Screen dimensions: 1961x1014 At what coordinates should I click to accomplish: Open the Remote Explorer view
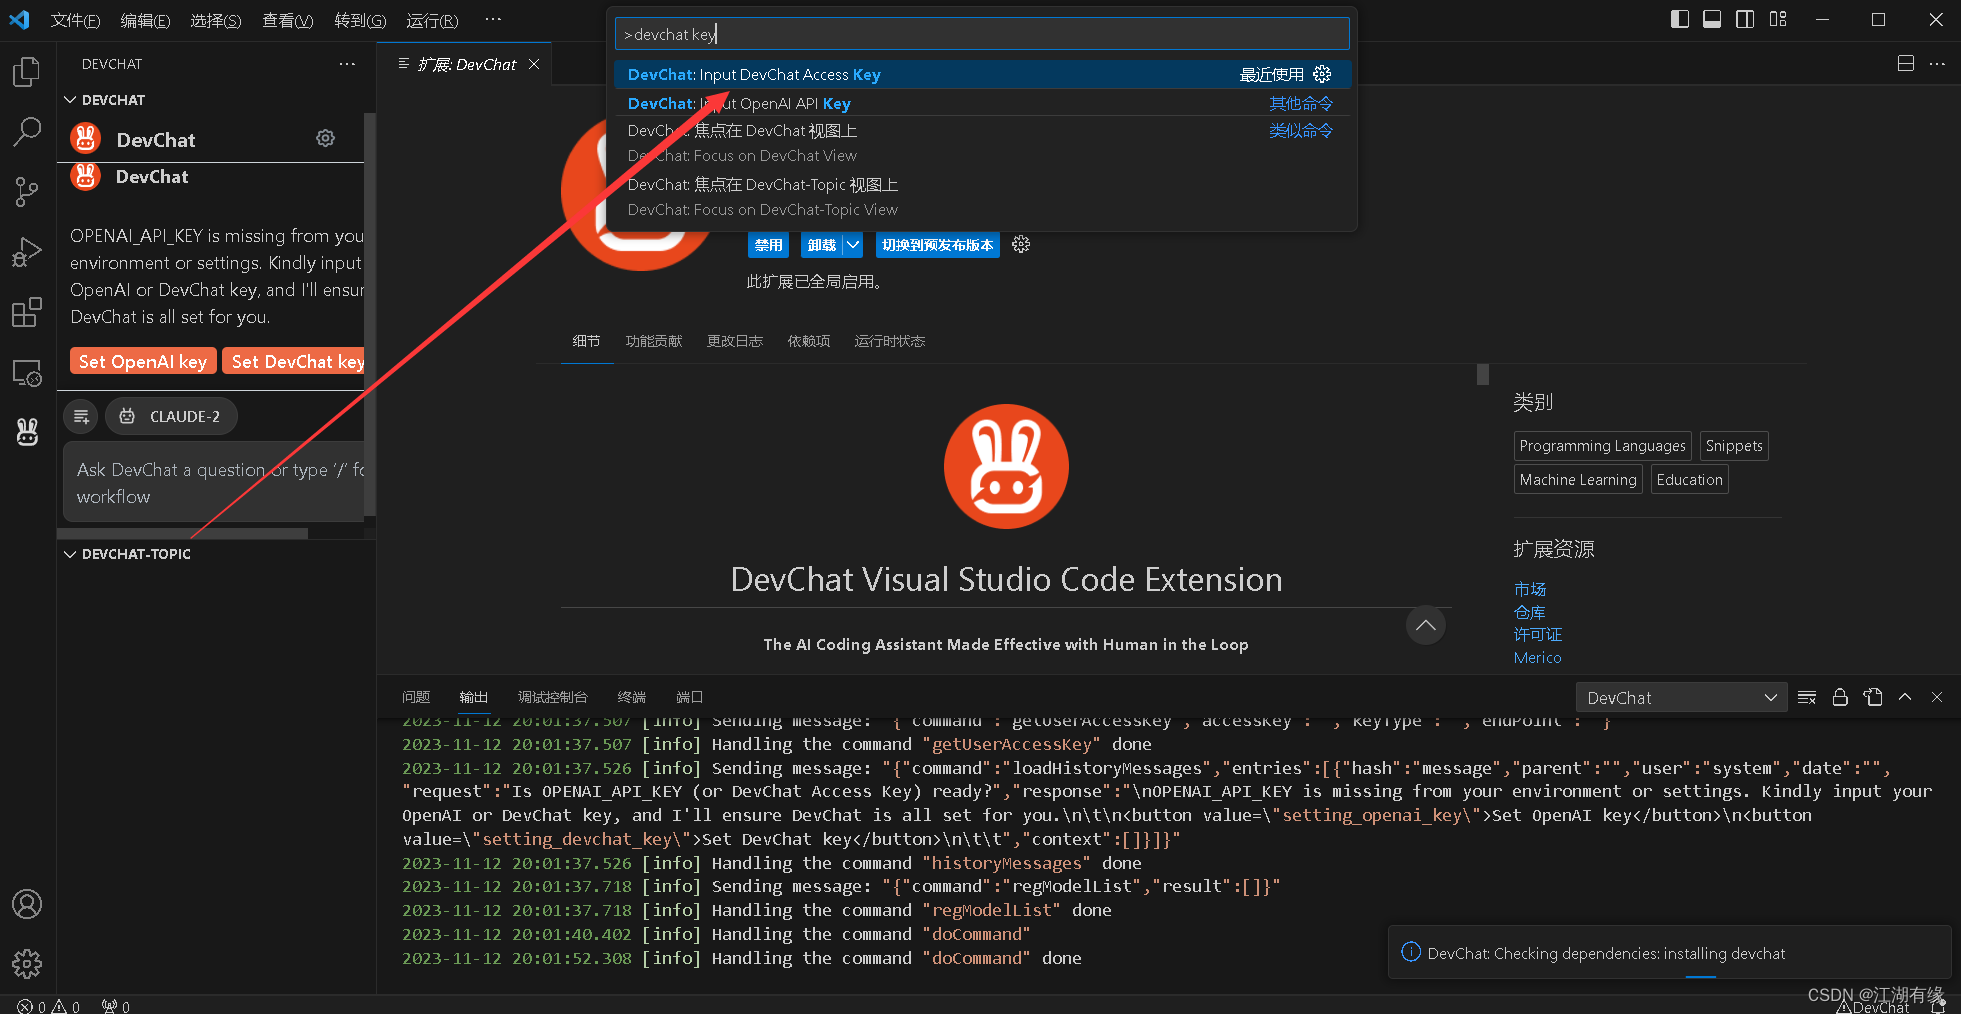pyautogui.click(x=27, y=373)
